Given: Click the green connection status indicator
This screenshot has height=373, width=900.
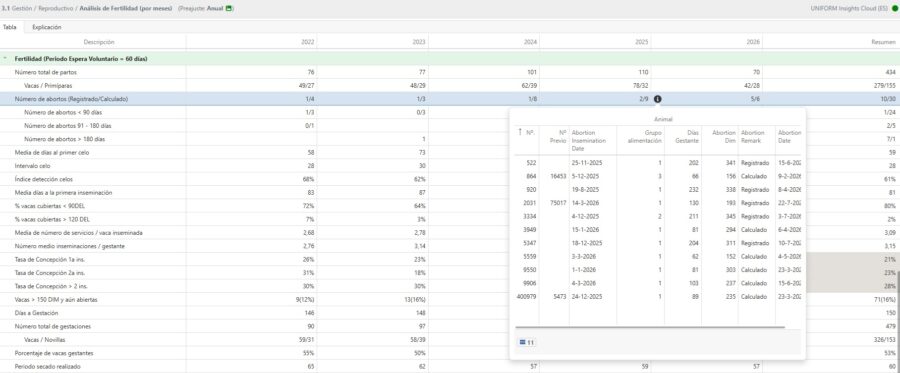Looking at the screenshot, I should [895, 9].
